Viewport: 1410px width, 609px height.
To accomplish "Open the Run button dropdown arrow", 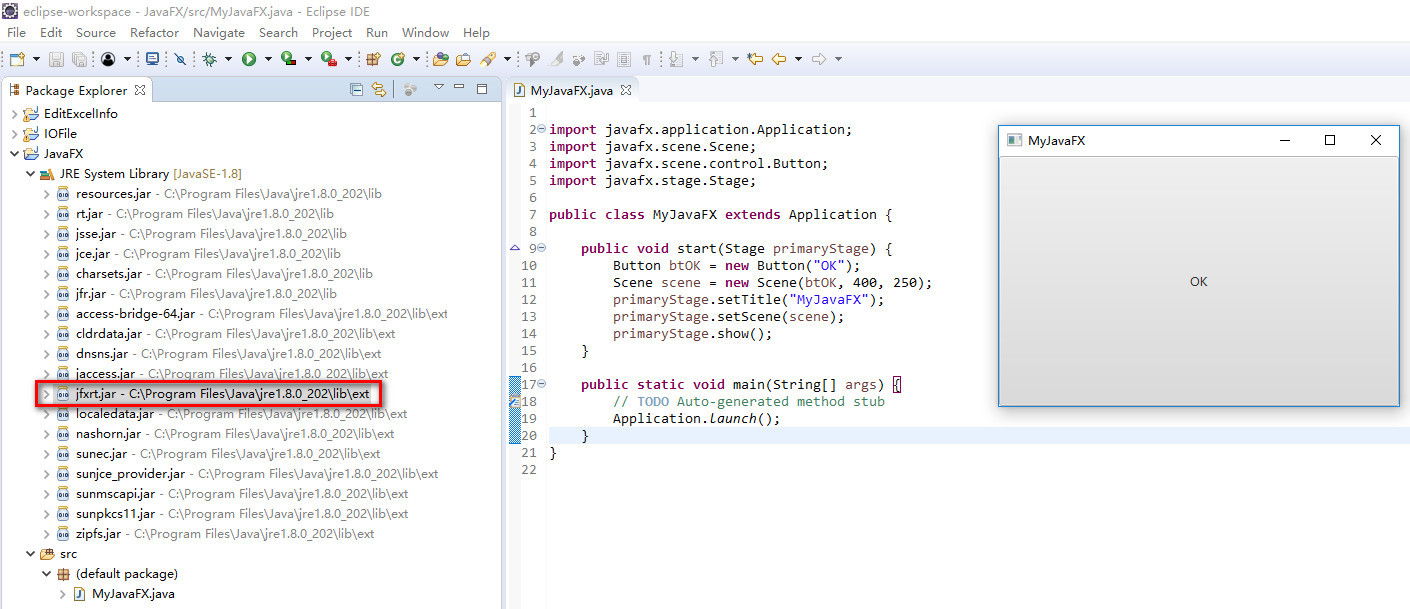I will pyautogui.click(x=268, y=59).
